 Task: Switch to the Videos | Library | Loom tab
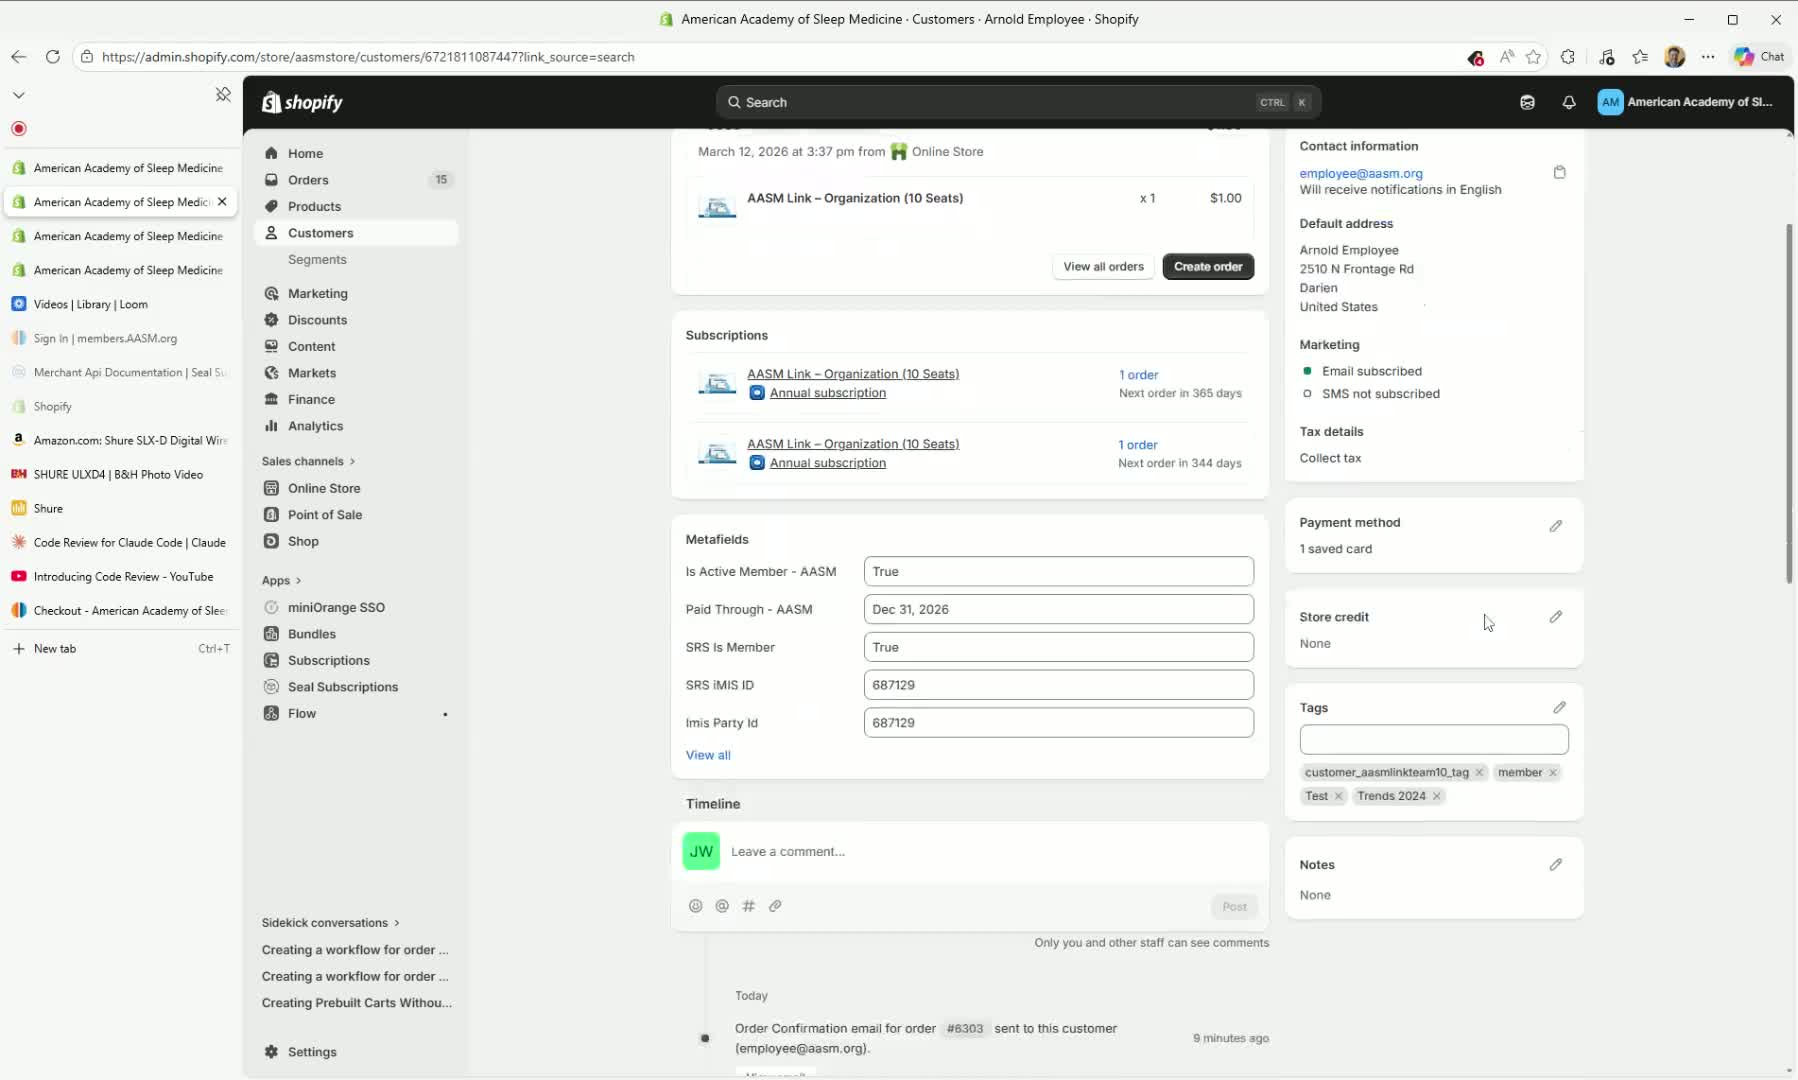(120, 304)
